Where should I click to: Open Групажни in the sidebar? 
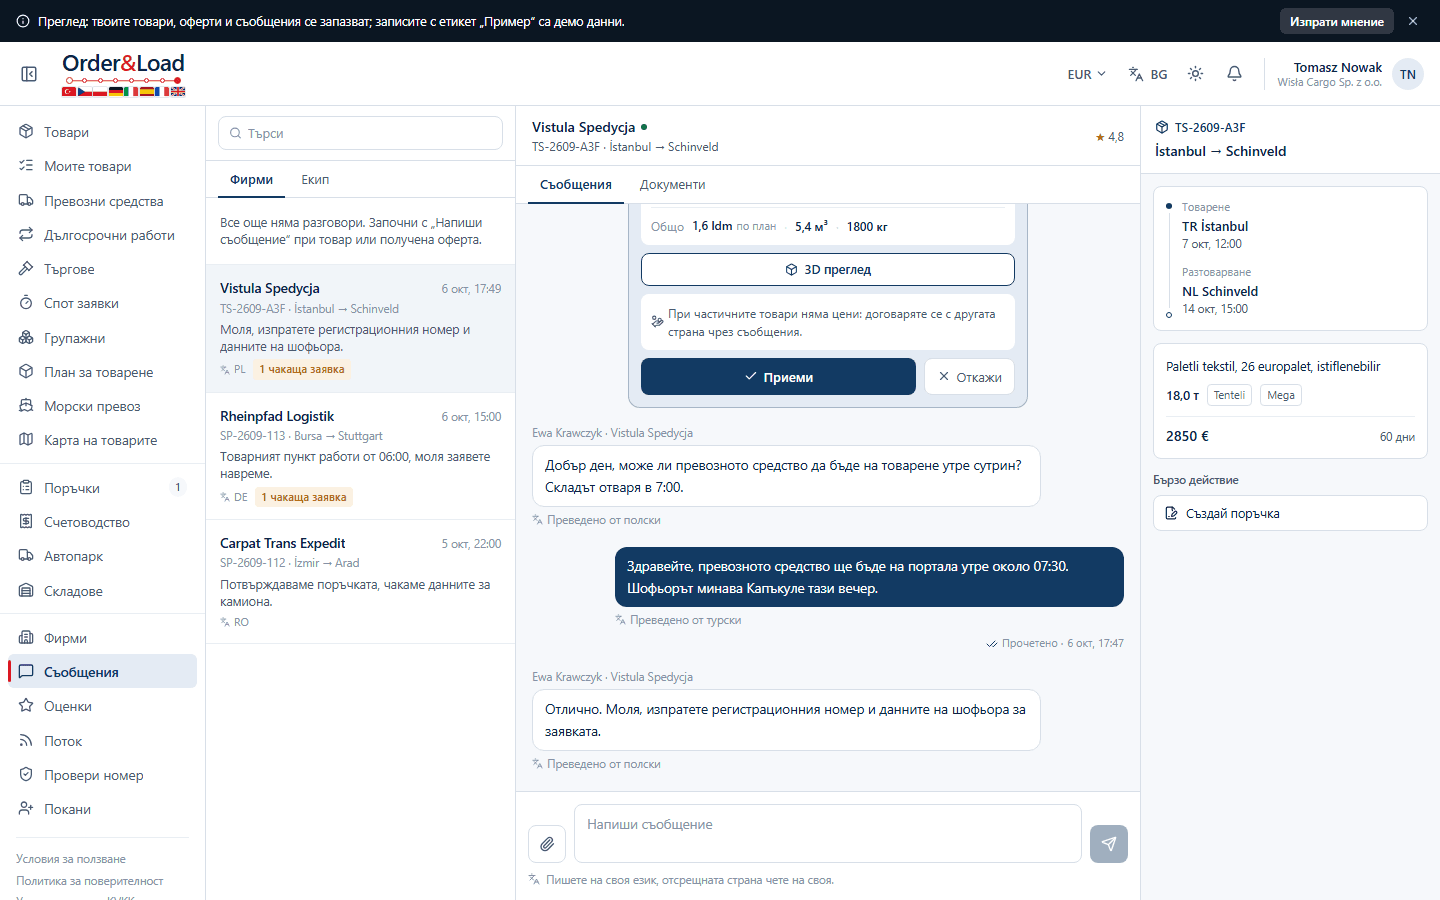102,338
